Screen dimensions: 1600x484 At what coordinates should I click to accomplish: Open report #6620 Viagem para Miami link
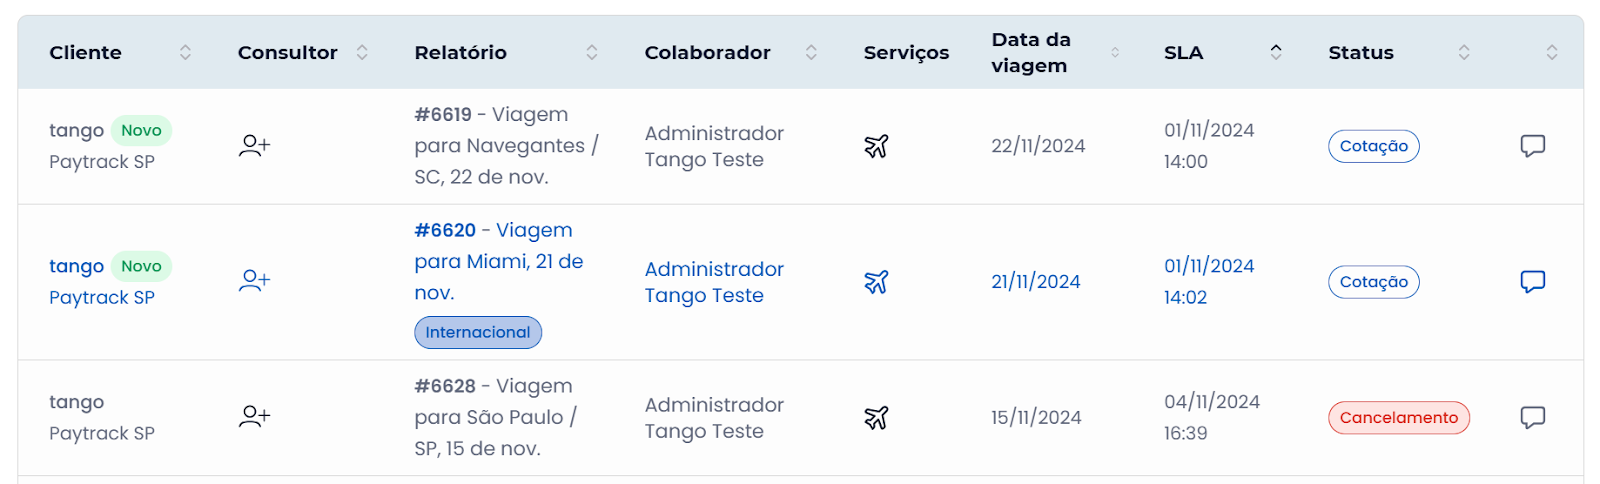point(499,261)
